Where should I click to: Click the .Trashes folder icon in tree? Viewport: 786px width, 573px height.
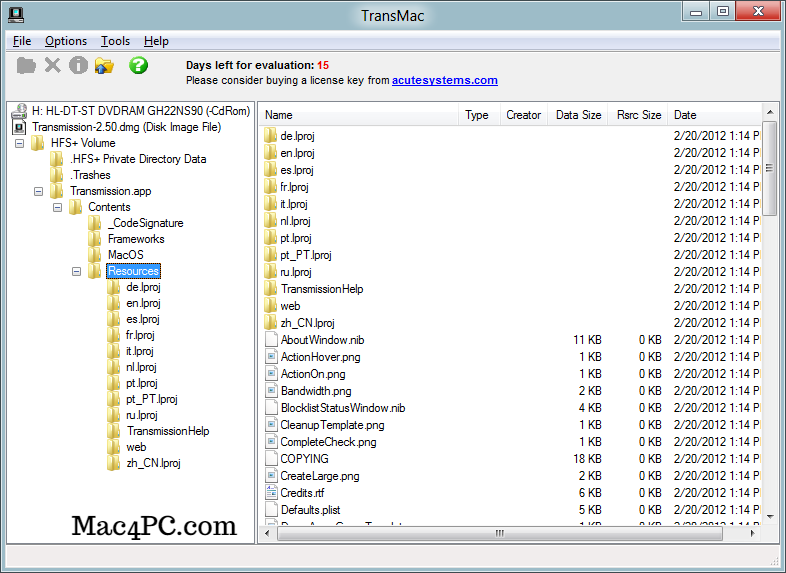click(57, 175)
